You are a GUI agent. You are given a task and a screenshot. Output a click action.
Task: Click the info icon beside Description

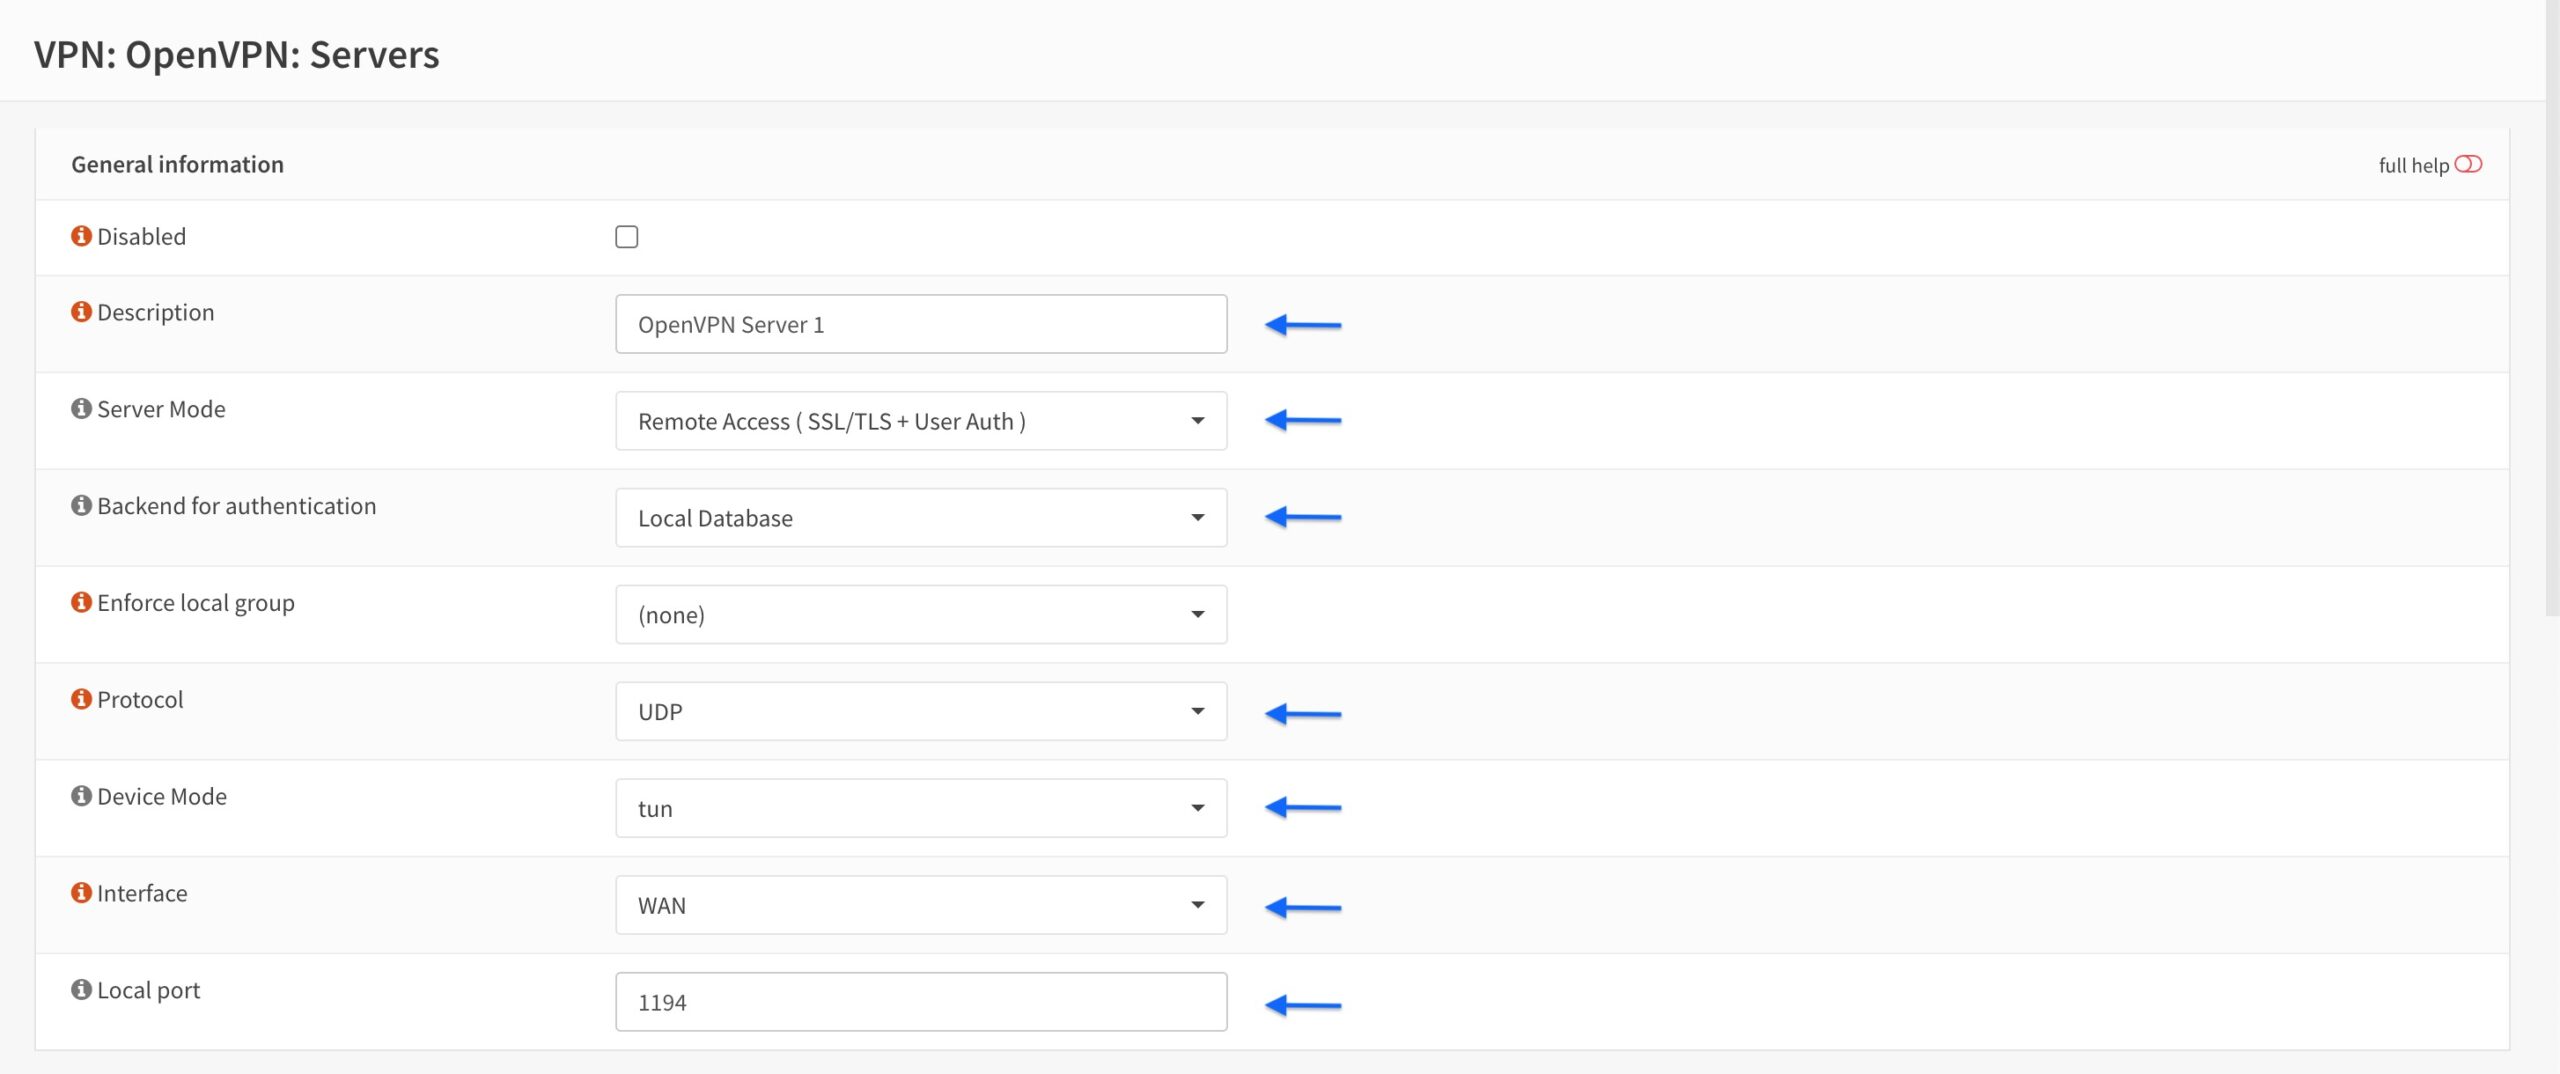click(x=79, y=312)
